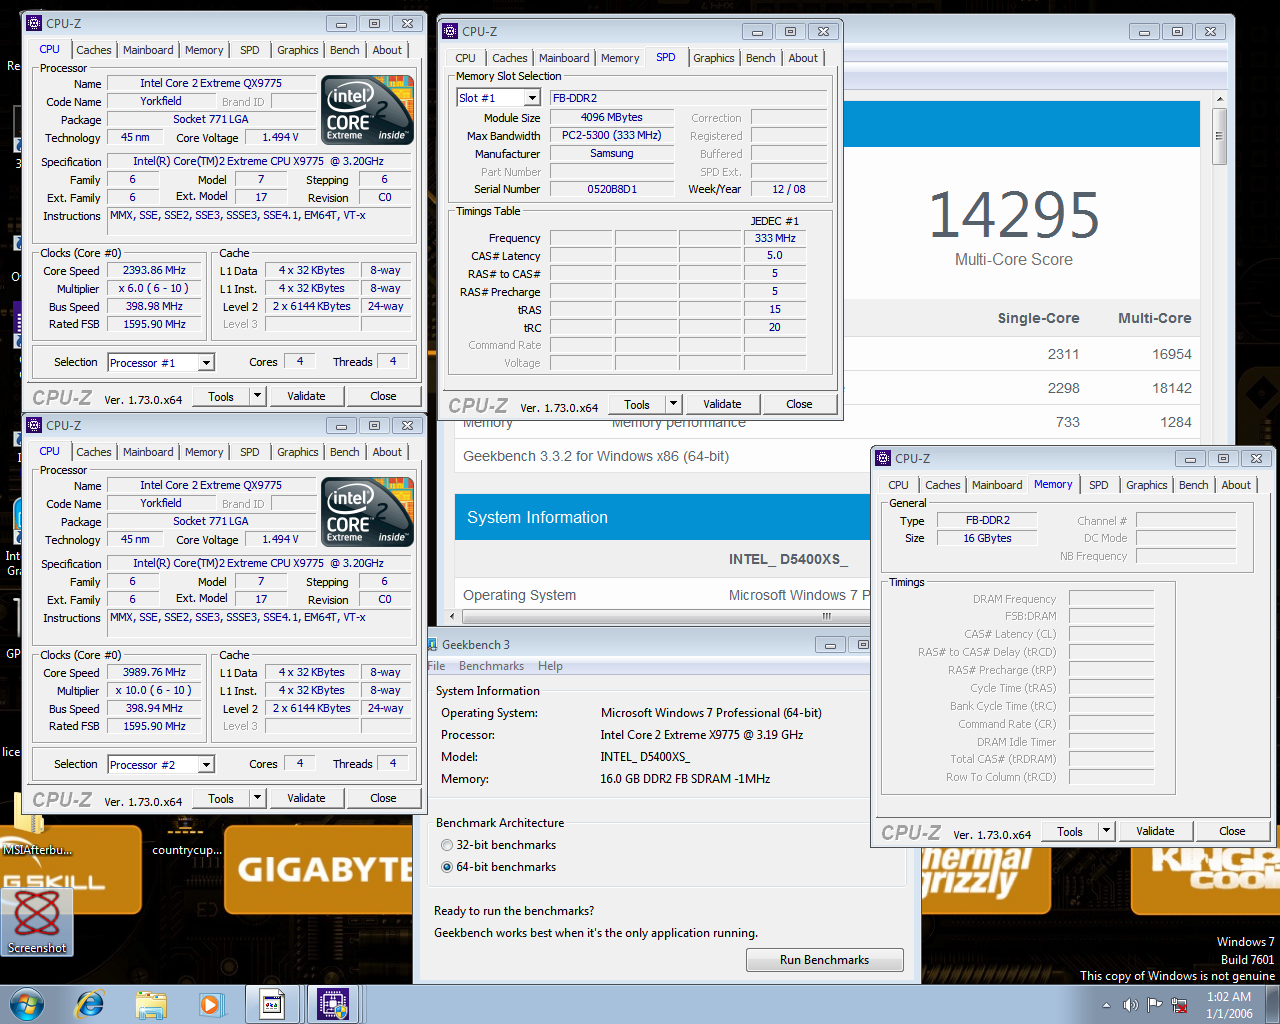Open Benchmarks menu in Geekbench 3
The width and height of the screenshot is (1280, 1024).
point(491,666)
